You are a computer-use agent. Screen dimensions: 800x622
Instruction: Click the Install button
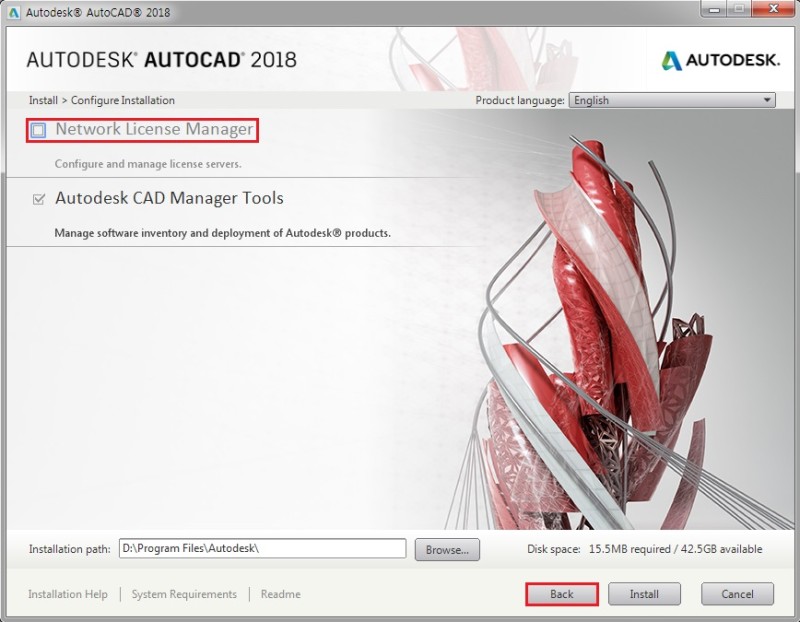click(x=644, y=594)
